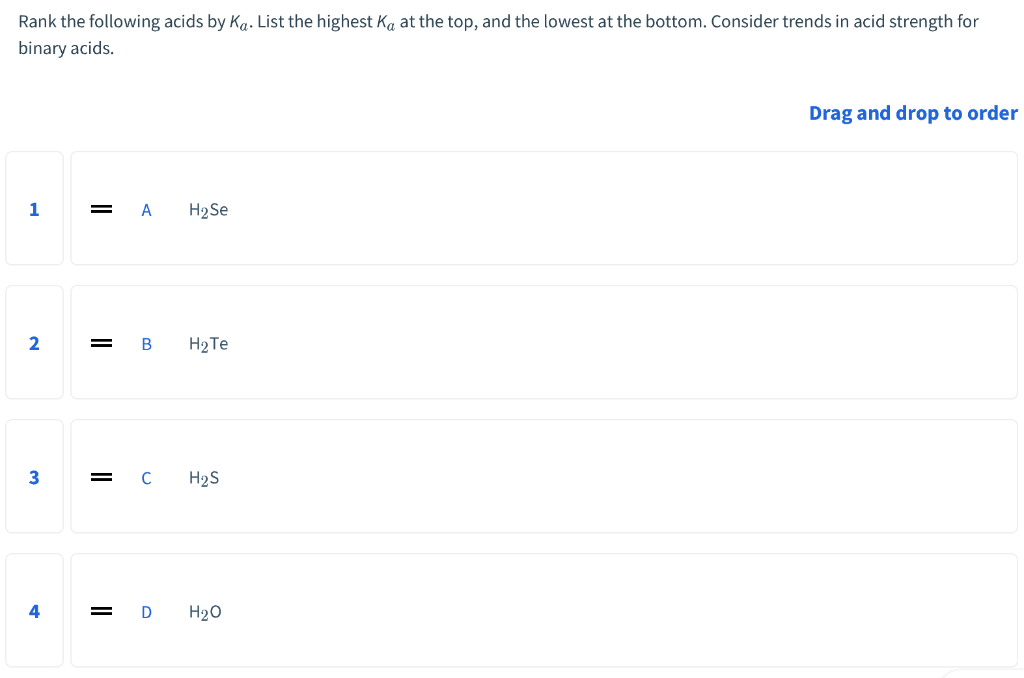Click the rank number 2 box
Screen dimensions: 1024x678
[34, 342]
